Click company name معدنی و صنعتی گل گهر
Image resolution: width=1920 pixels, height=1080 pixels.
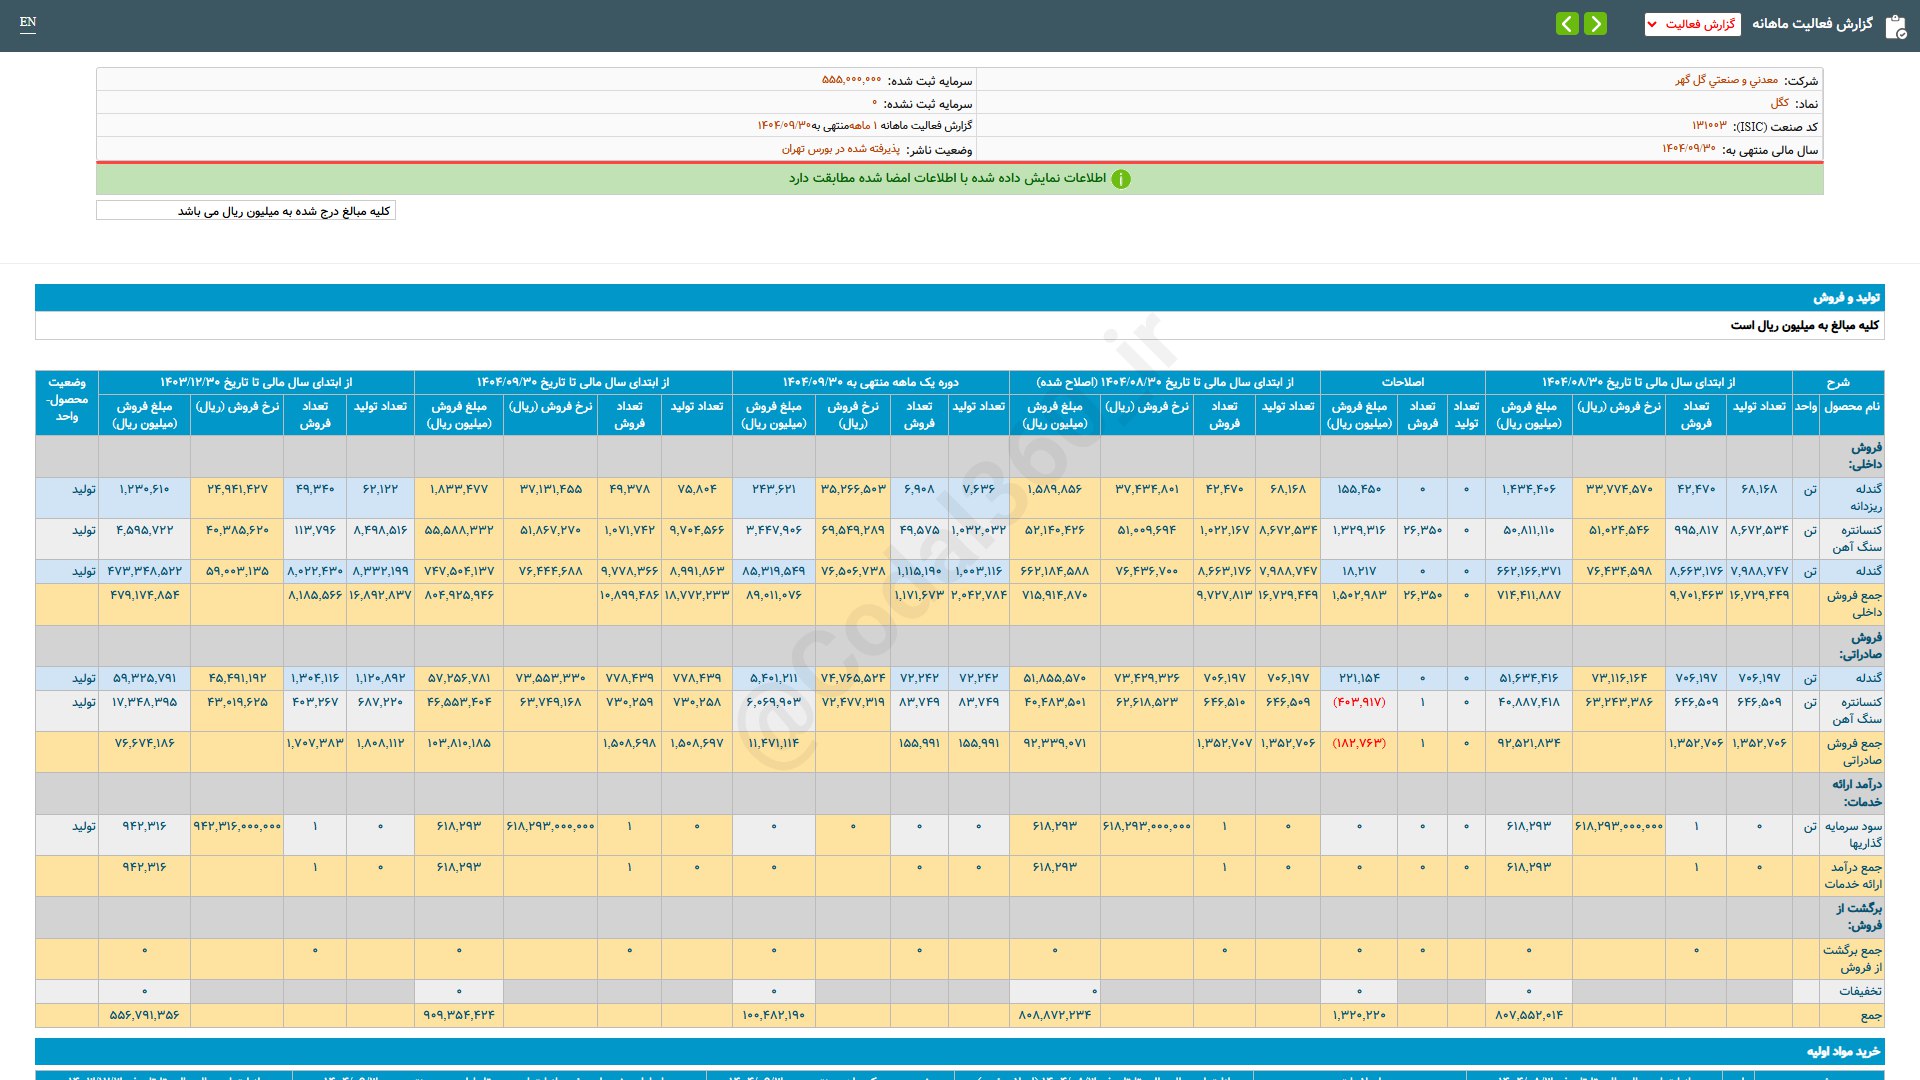pos(1726,80)
